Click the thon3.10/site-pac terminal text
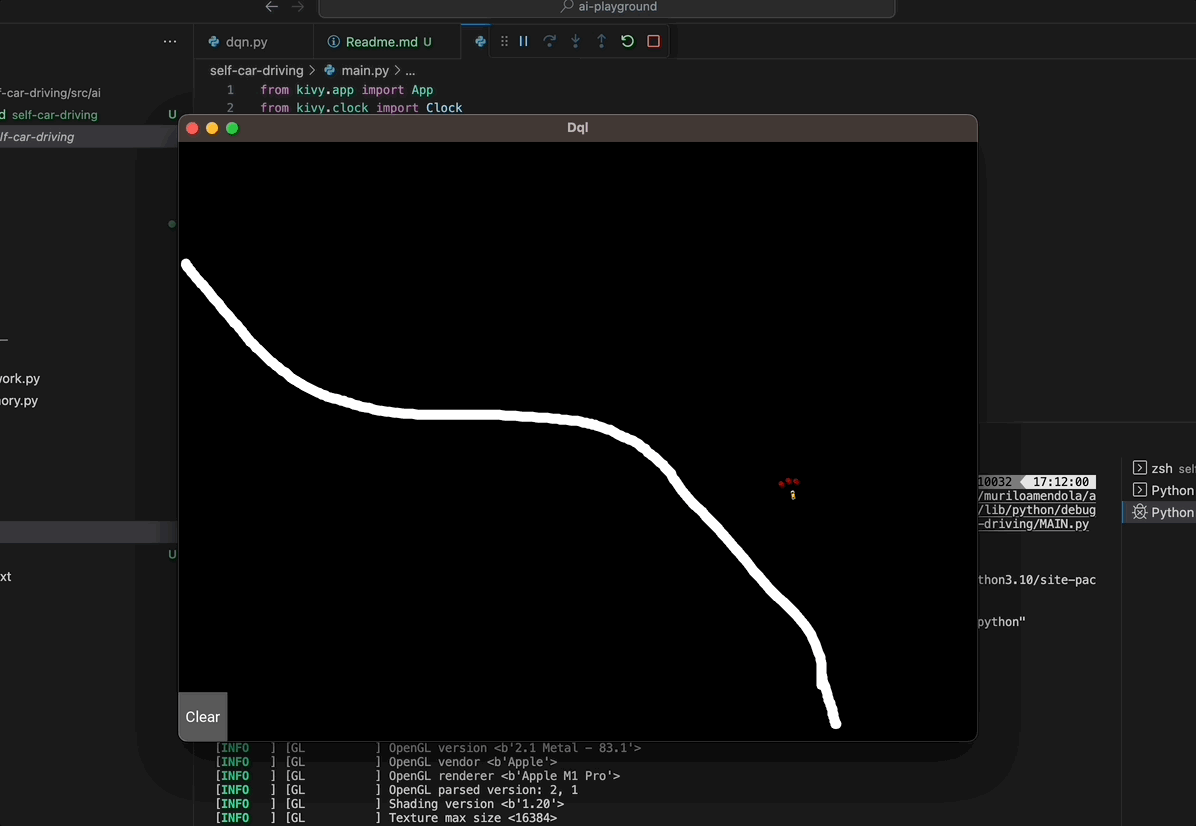 pos(1037,580)
